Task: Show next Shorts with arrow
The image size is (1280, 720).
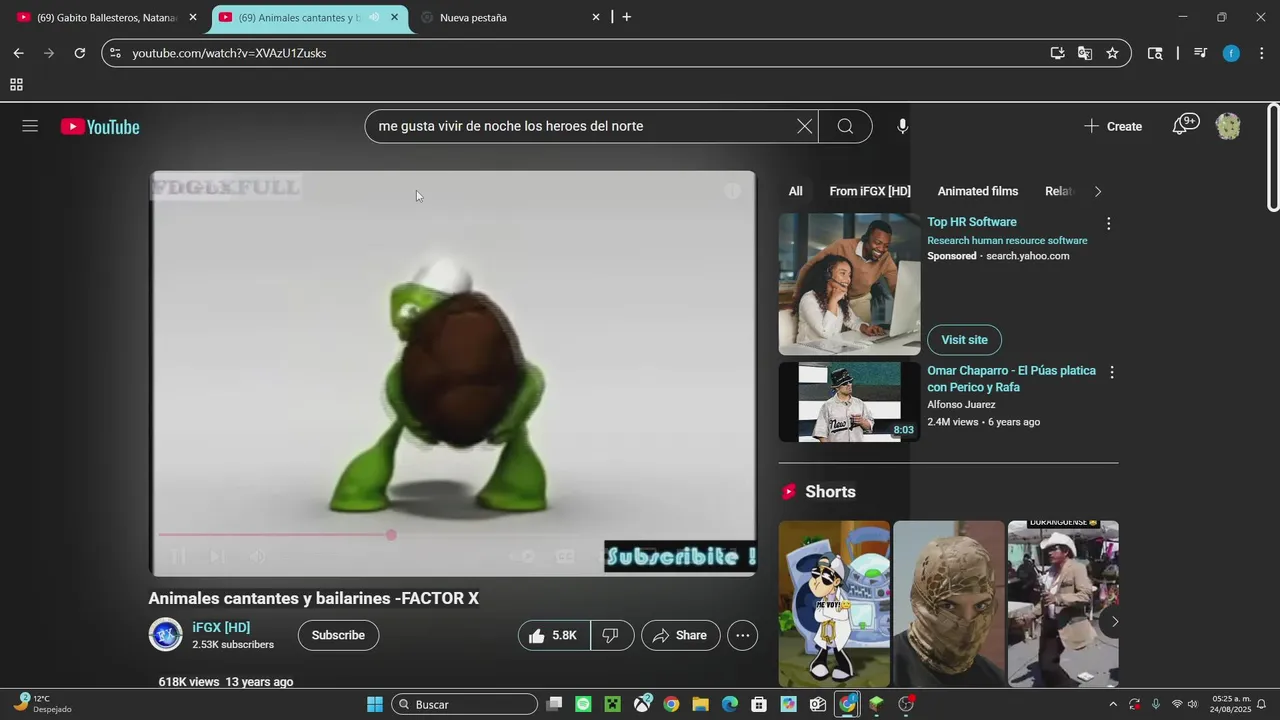Action: pos(1115,622)
